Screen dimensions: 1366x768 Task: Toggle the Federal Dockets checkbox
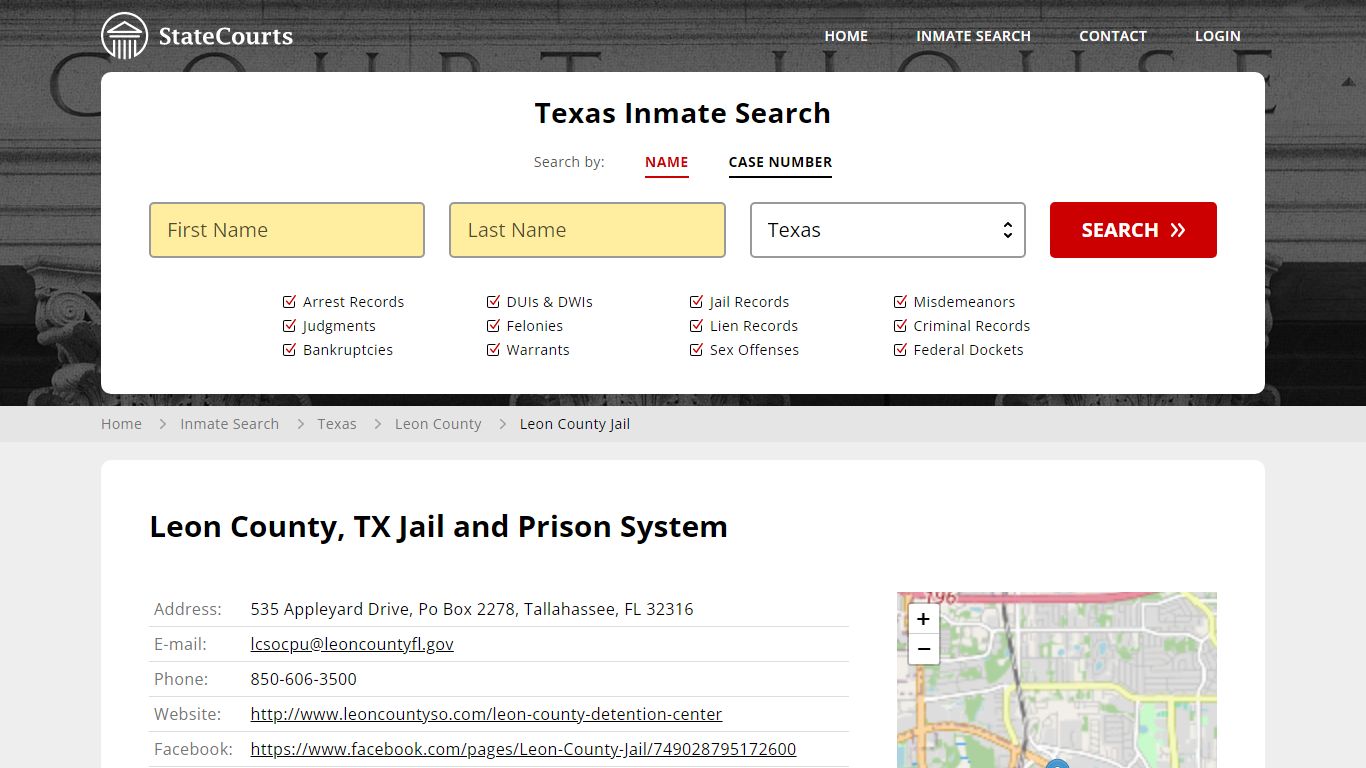[900, 350]
